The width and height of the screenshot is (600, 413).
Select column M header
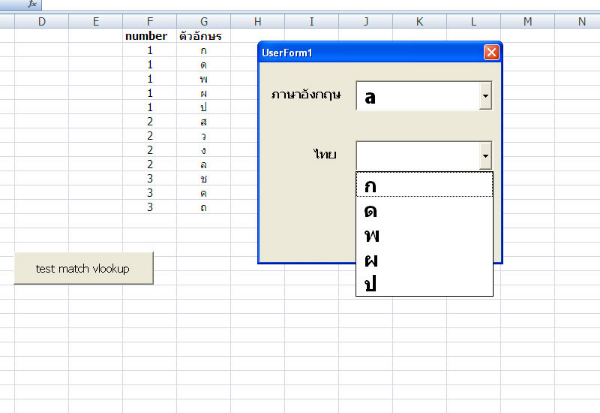[x=528, y=21]
